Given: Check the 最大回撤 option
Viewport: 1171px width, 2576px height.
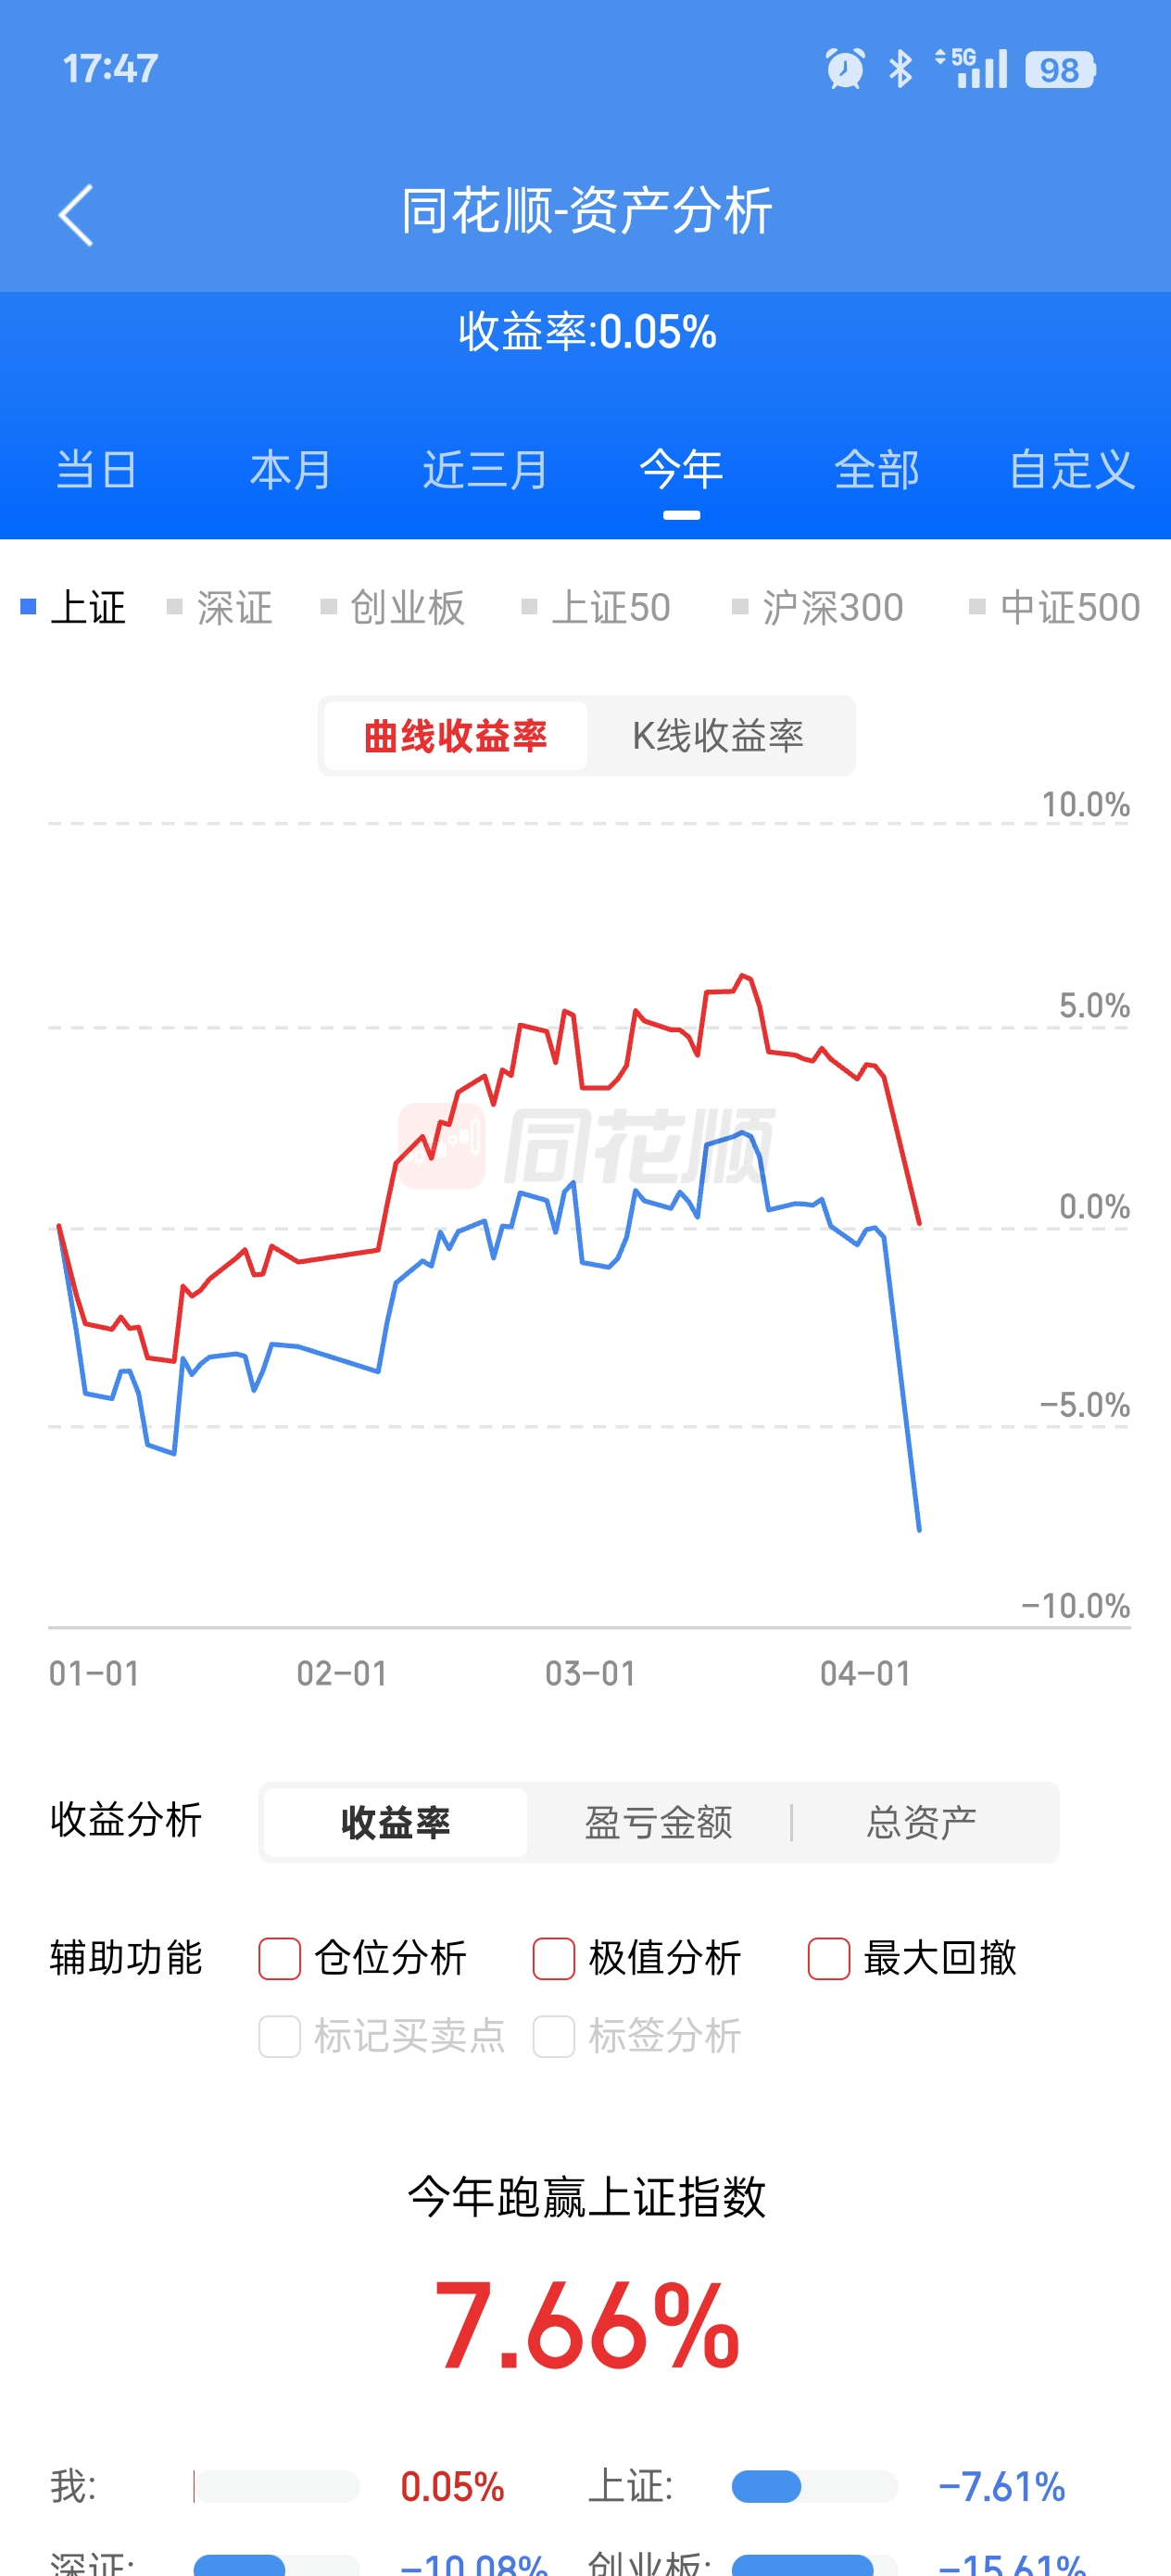Looking at the screenshot, I should [829, 1958].
